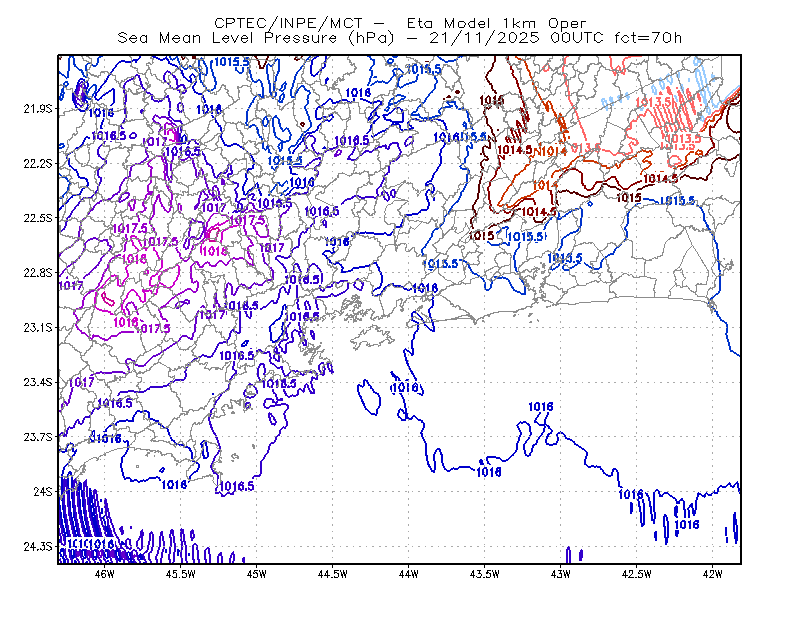800x618 pixels.
Task: Select the 22.2S latitude axis label
Action: tap(38, 163)
